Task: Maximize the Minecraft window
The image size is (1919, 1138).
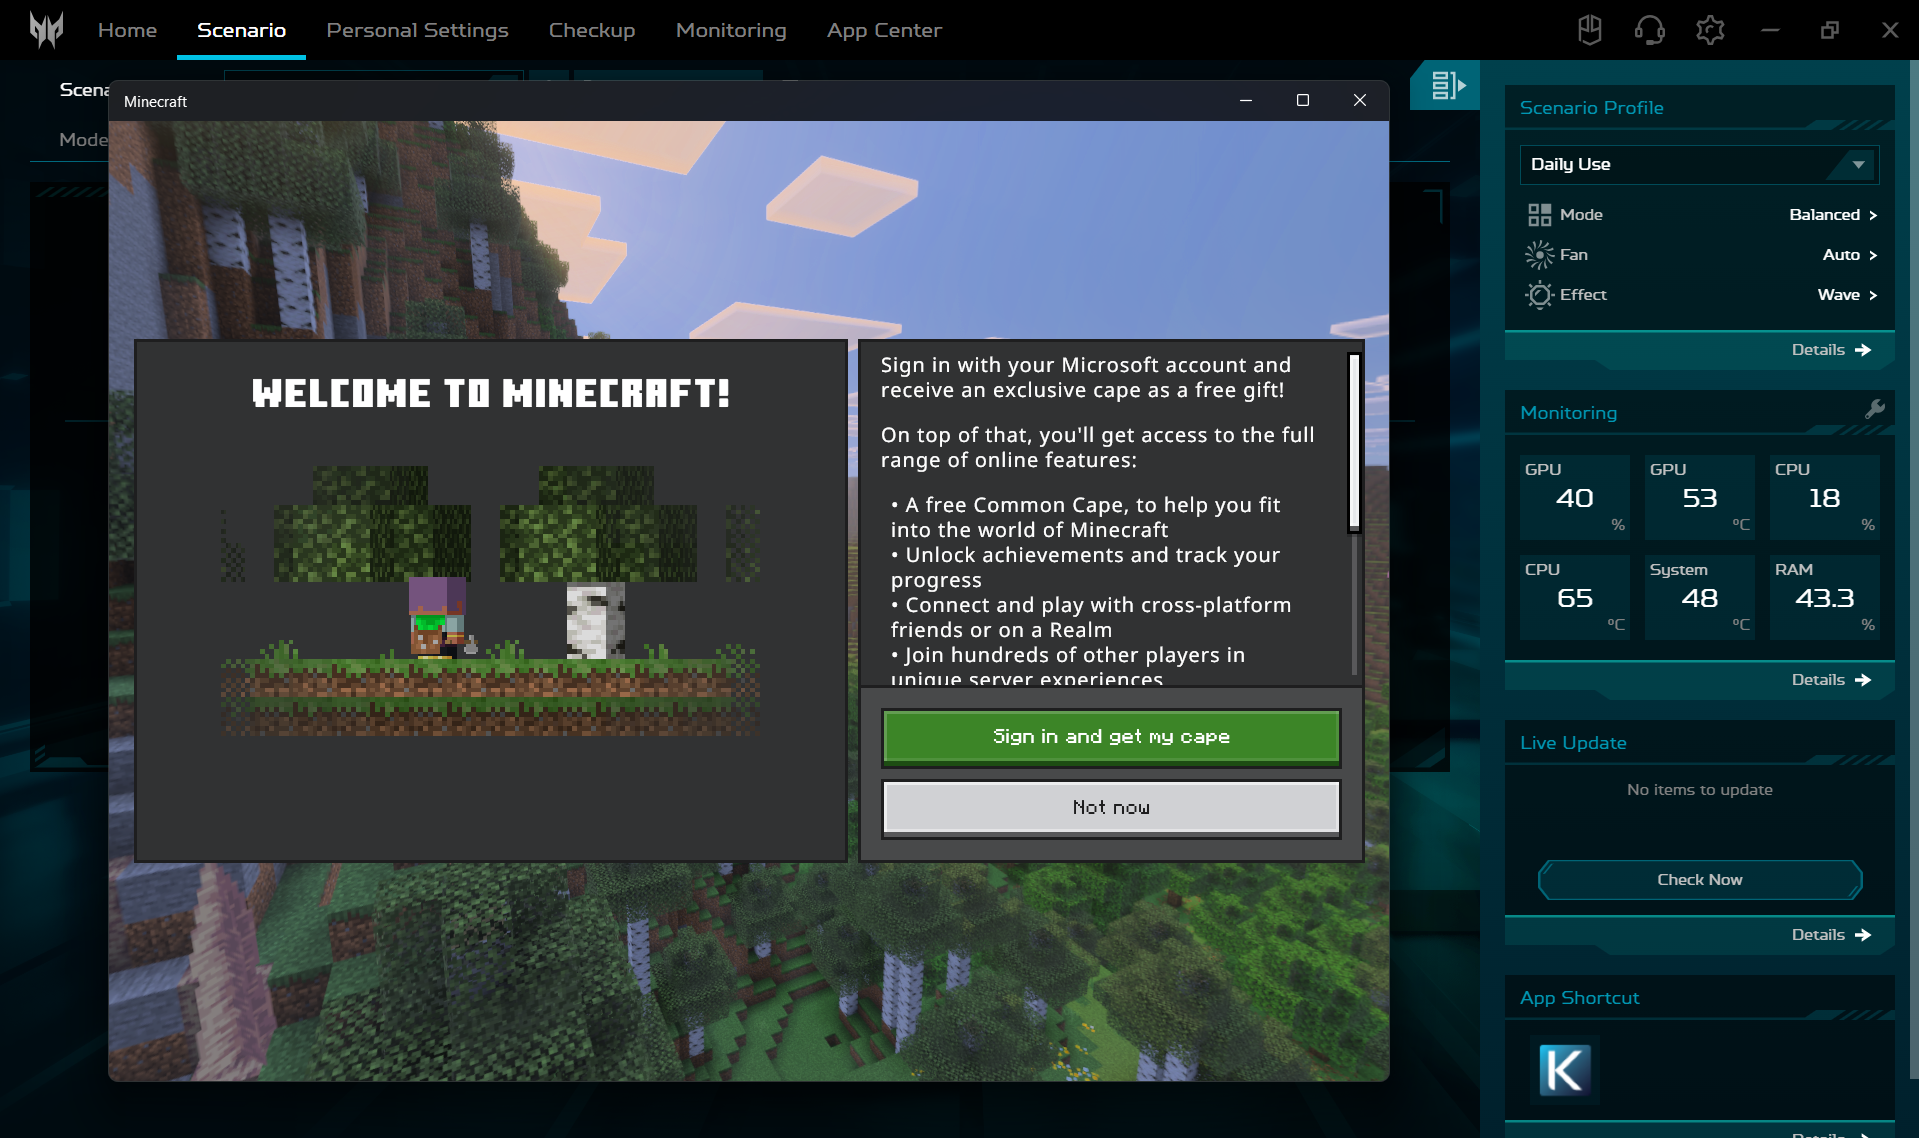Action: point(1302,100)
